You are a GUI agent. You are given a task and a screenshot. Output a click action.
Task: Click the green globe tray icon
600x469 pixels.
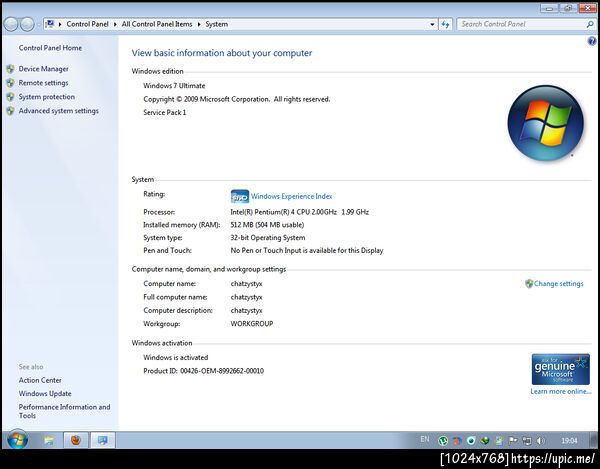(x=485, y=441)
